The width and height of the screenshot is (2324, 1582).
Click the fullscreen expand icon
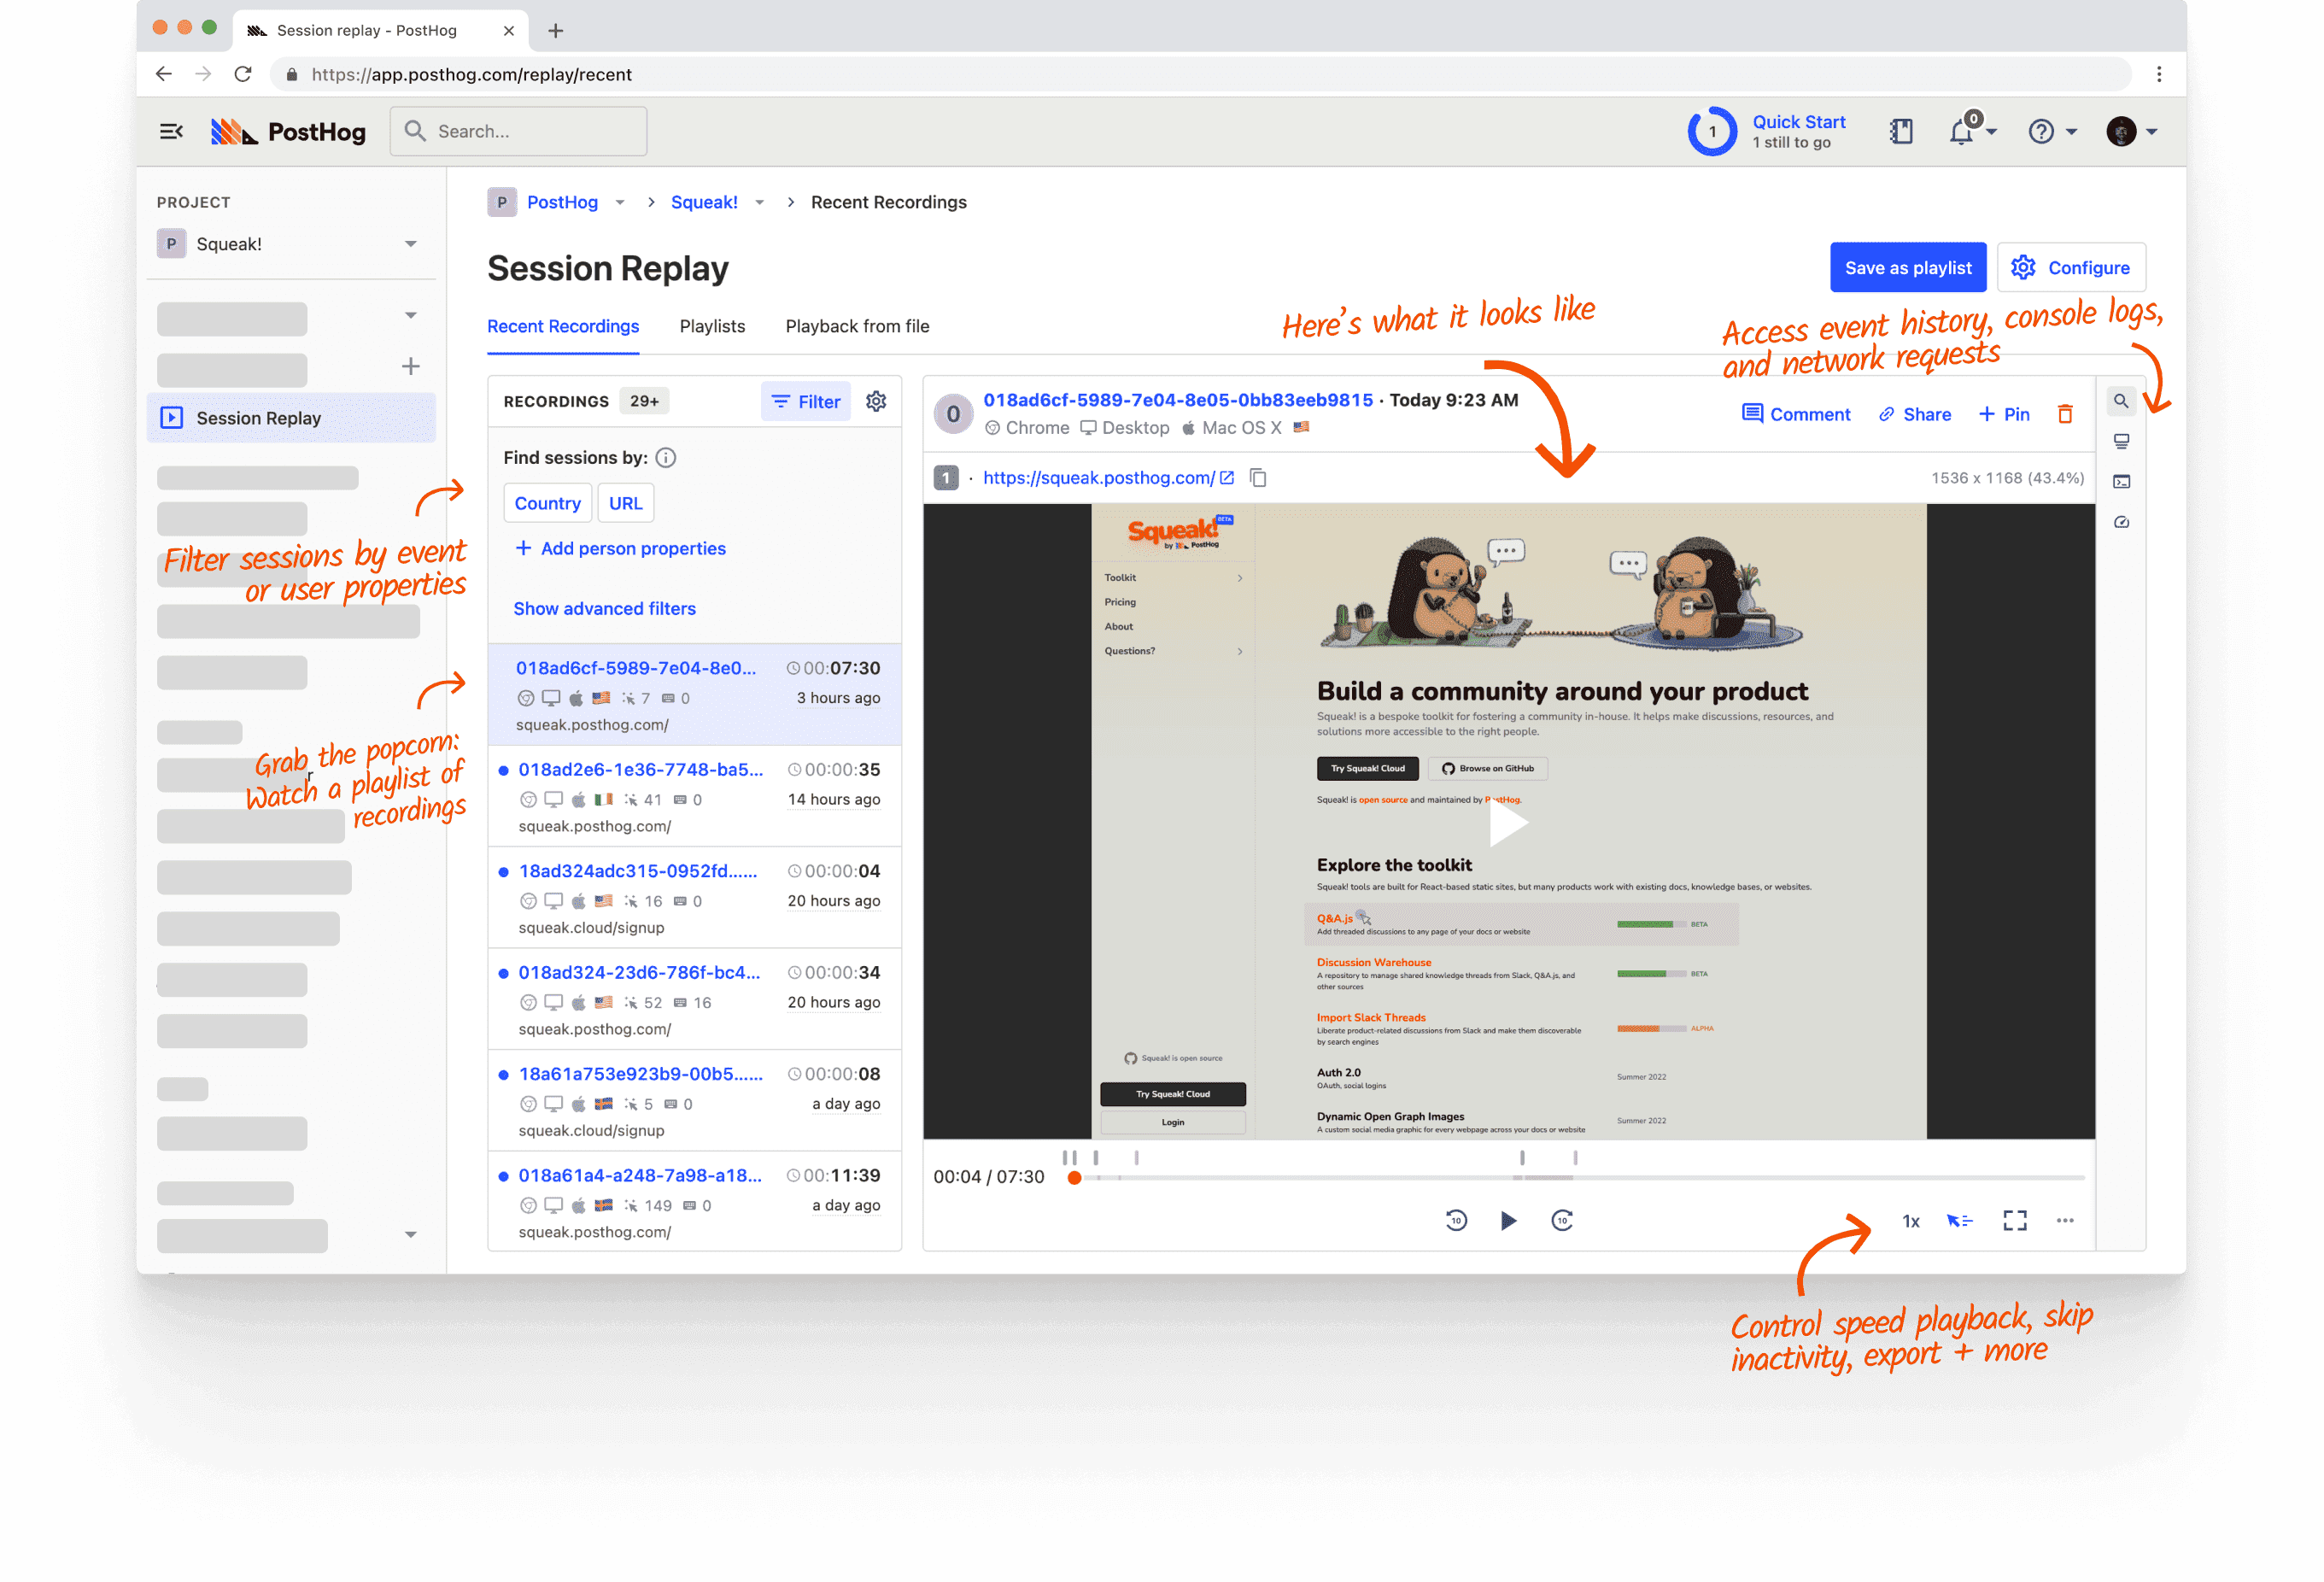click(2013, 1220)
